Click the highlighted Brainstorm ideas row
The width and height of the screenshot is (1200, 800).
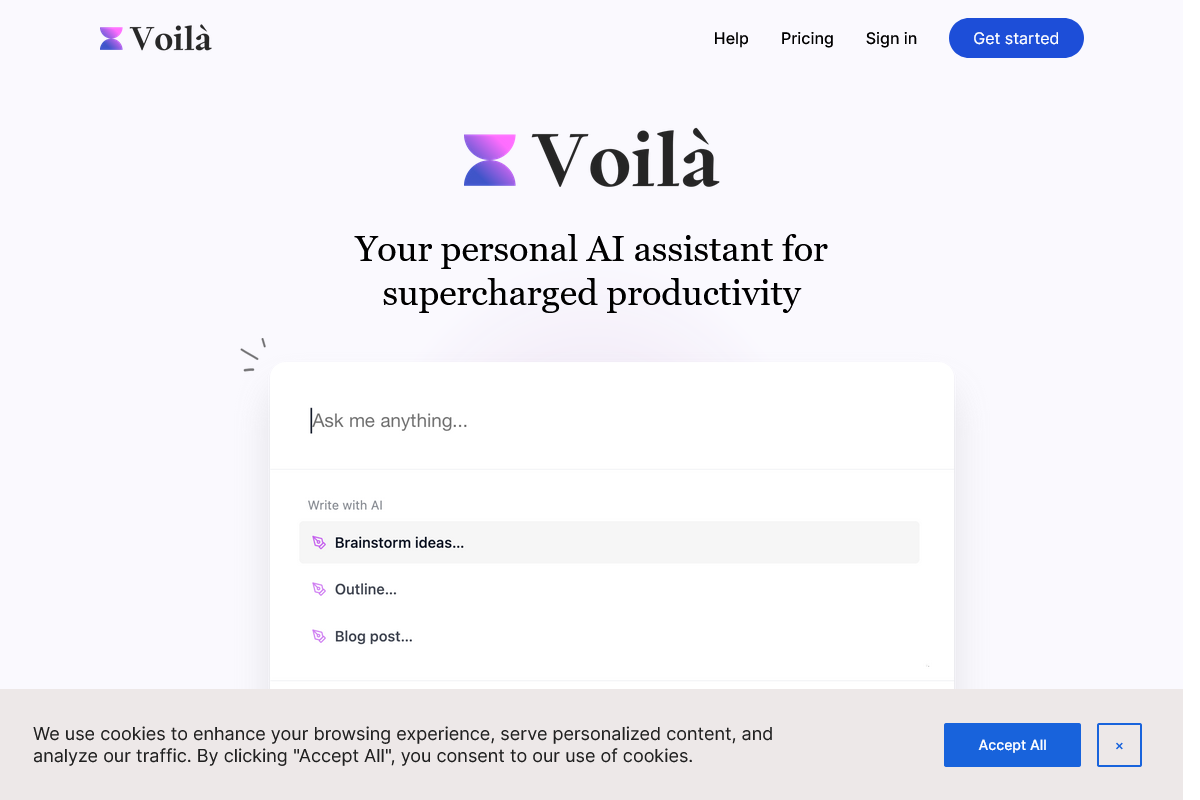[609, 542]
